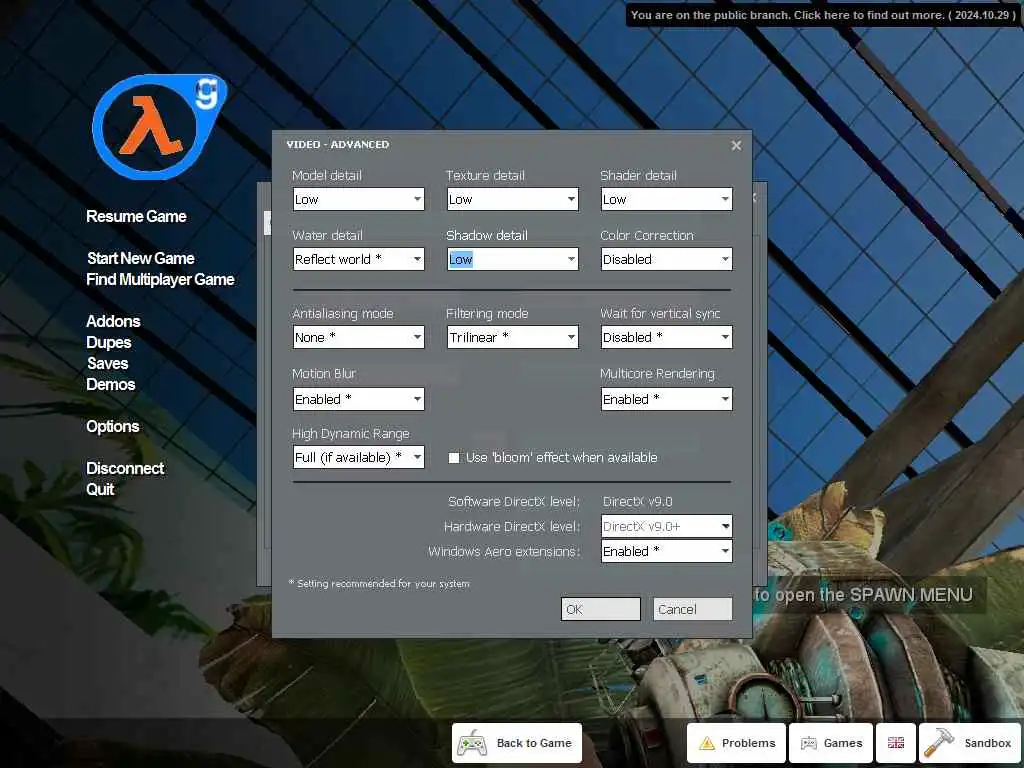Open the Texture detail dropdown
This screenshot has height=768, width=1024.
point(513,199)
